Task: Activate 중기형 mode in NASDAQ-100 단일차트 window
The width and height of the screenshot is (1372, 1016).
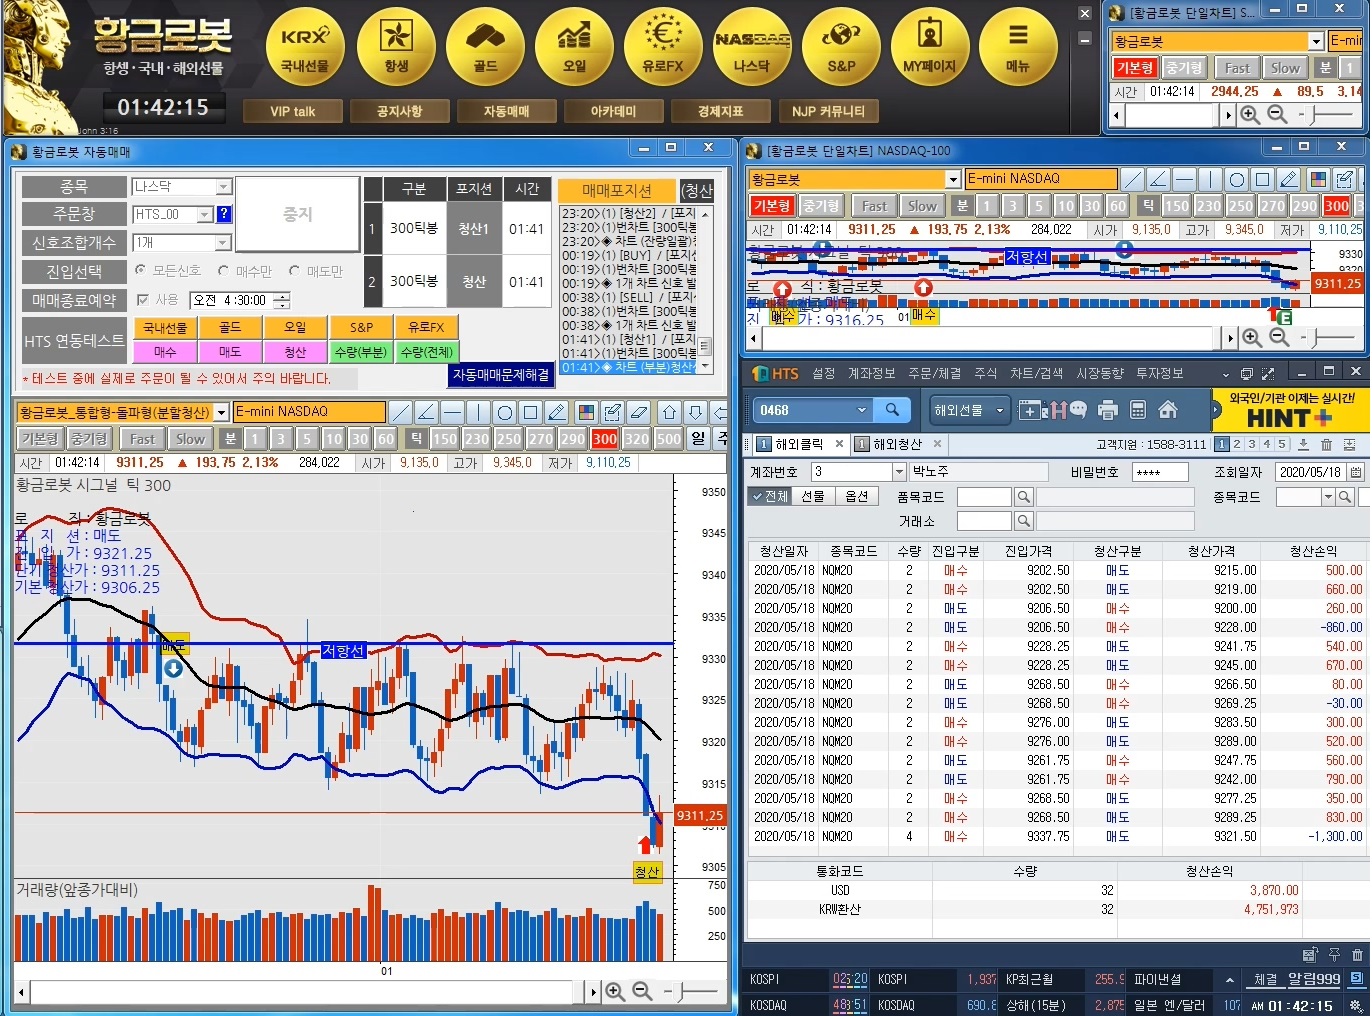Action: click(820, 205)
